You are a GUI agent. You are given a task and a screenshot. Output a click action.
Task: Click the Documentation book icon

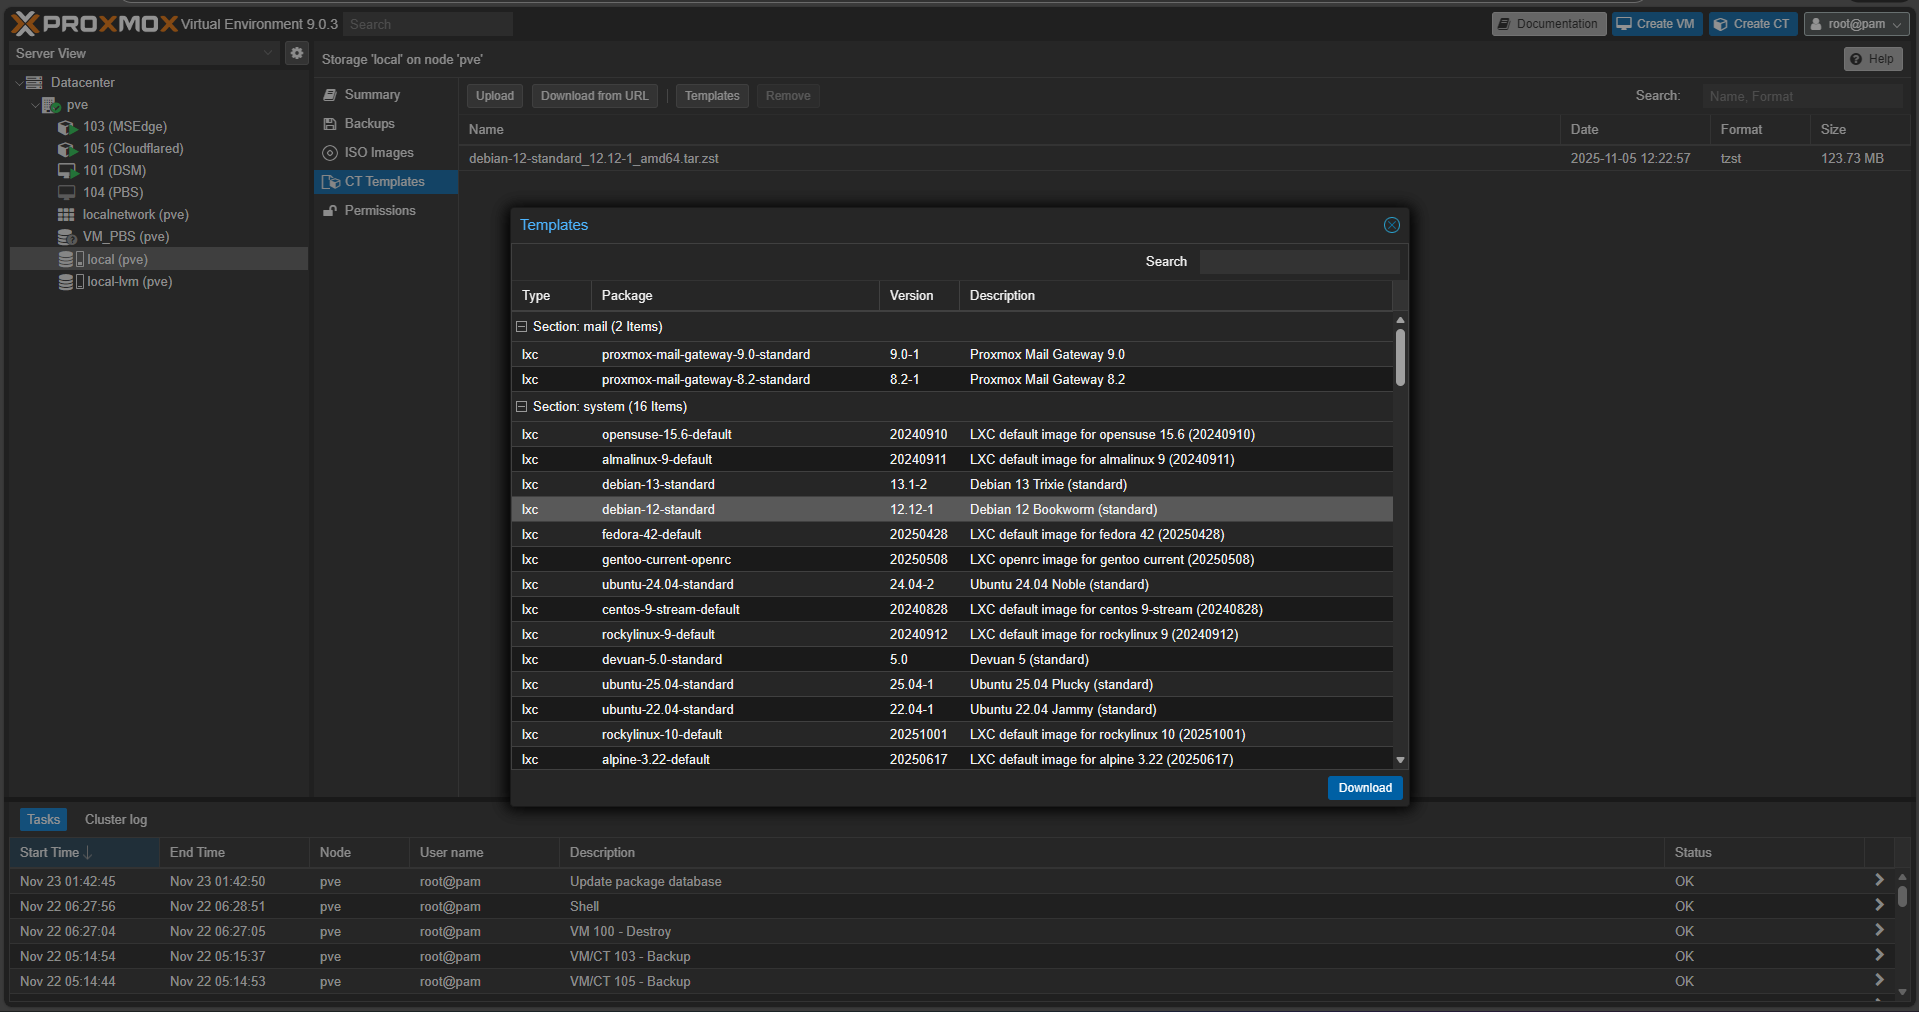click(x=1504, y=24)
